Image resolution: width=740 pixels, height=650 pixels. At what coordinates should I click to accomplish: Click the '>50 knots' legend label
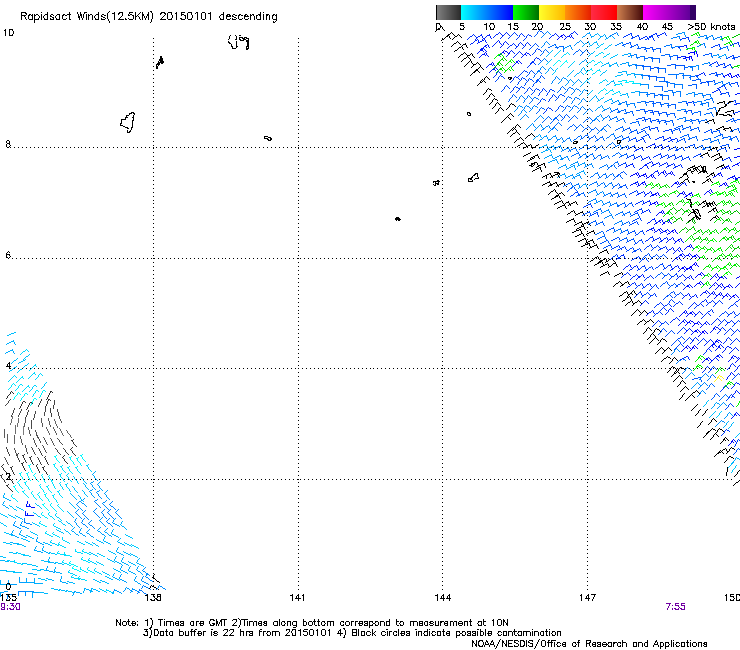click(x=711, y=27)
